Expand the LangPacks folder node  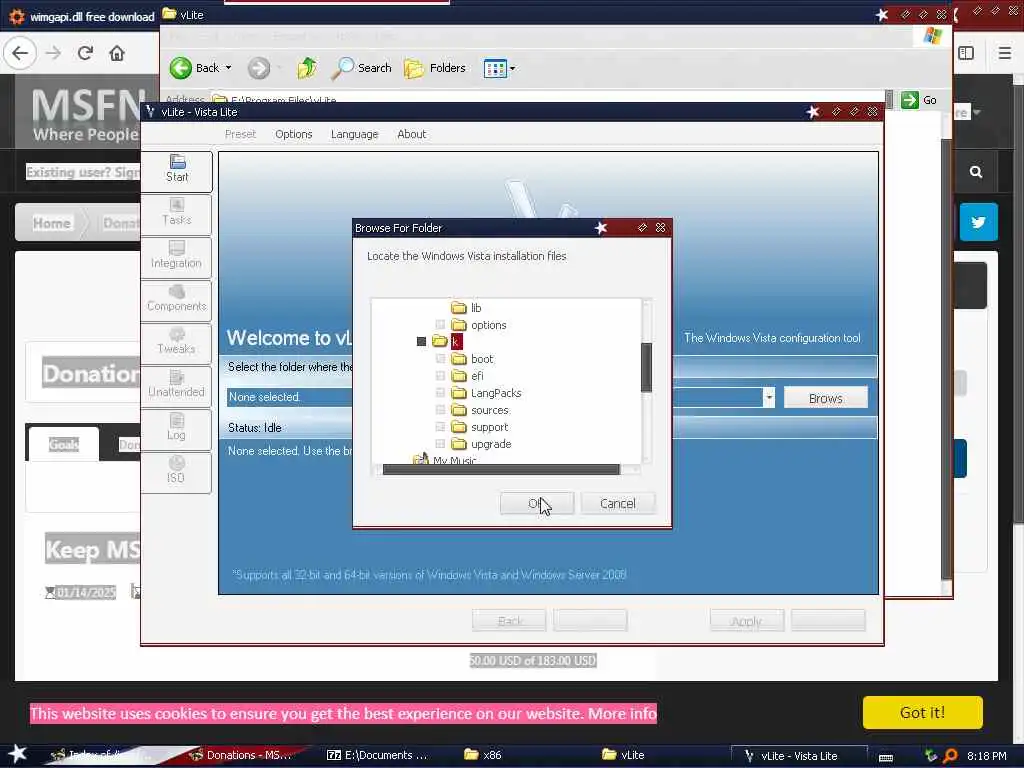coord(440,392)
